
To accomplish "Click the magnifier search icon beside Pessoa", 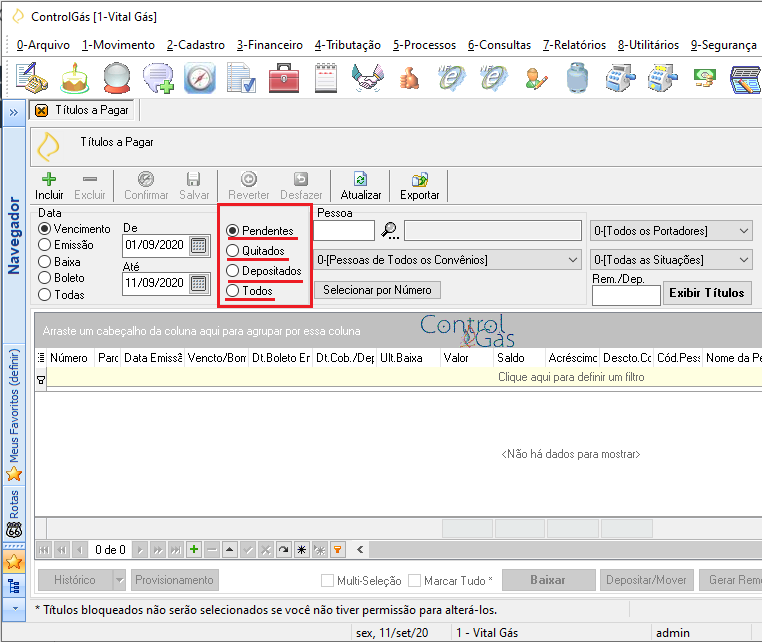I will pyautogui.click(x=390, y=230).
